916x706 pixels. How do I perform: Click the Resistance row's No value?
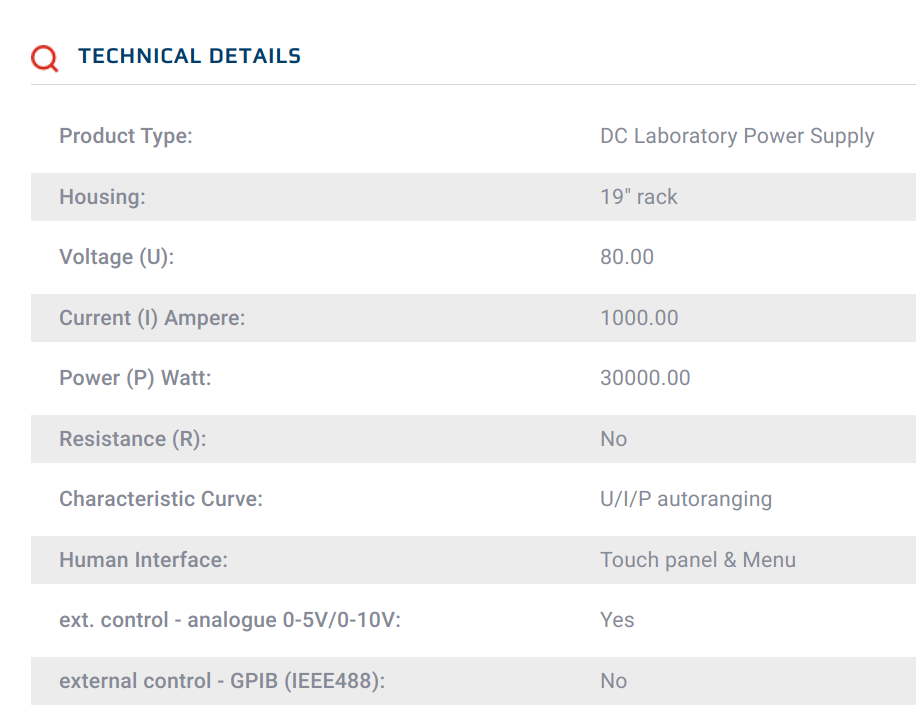(x=613, y=439)
